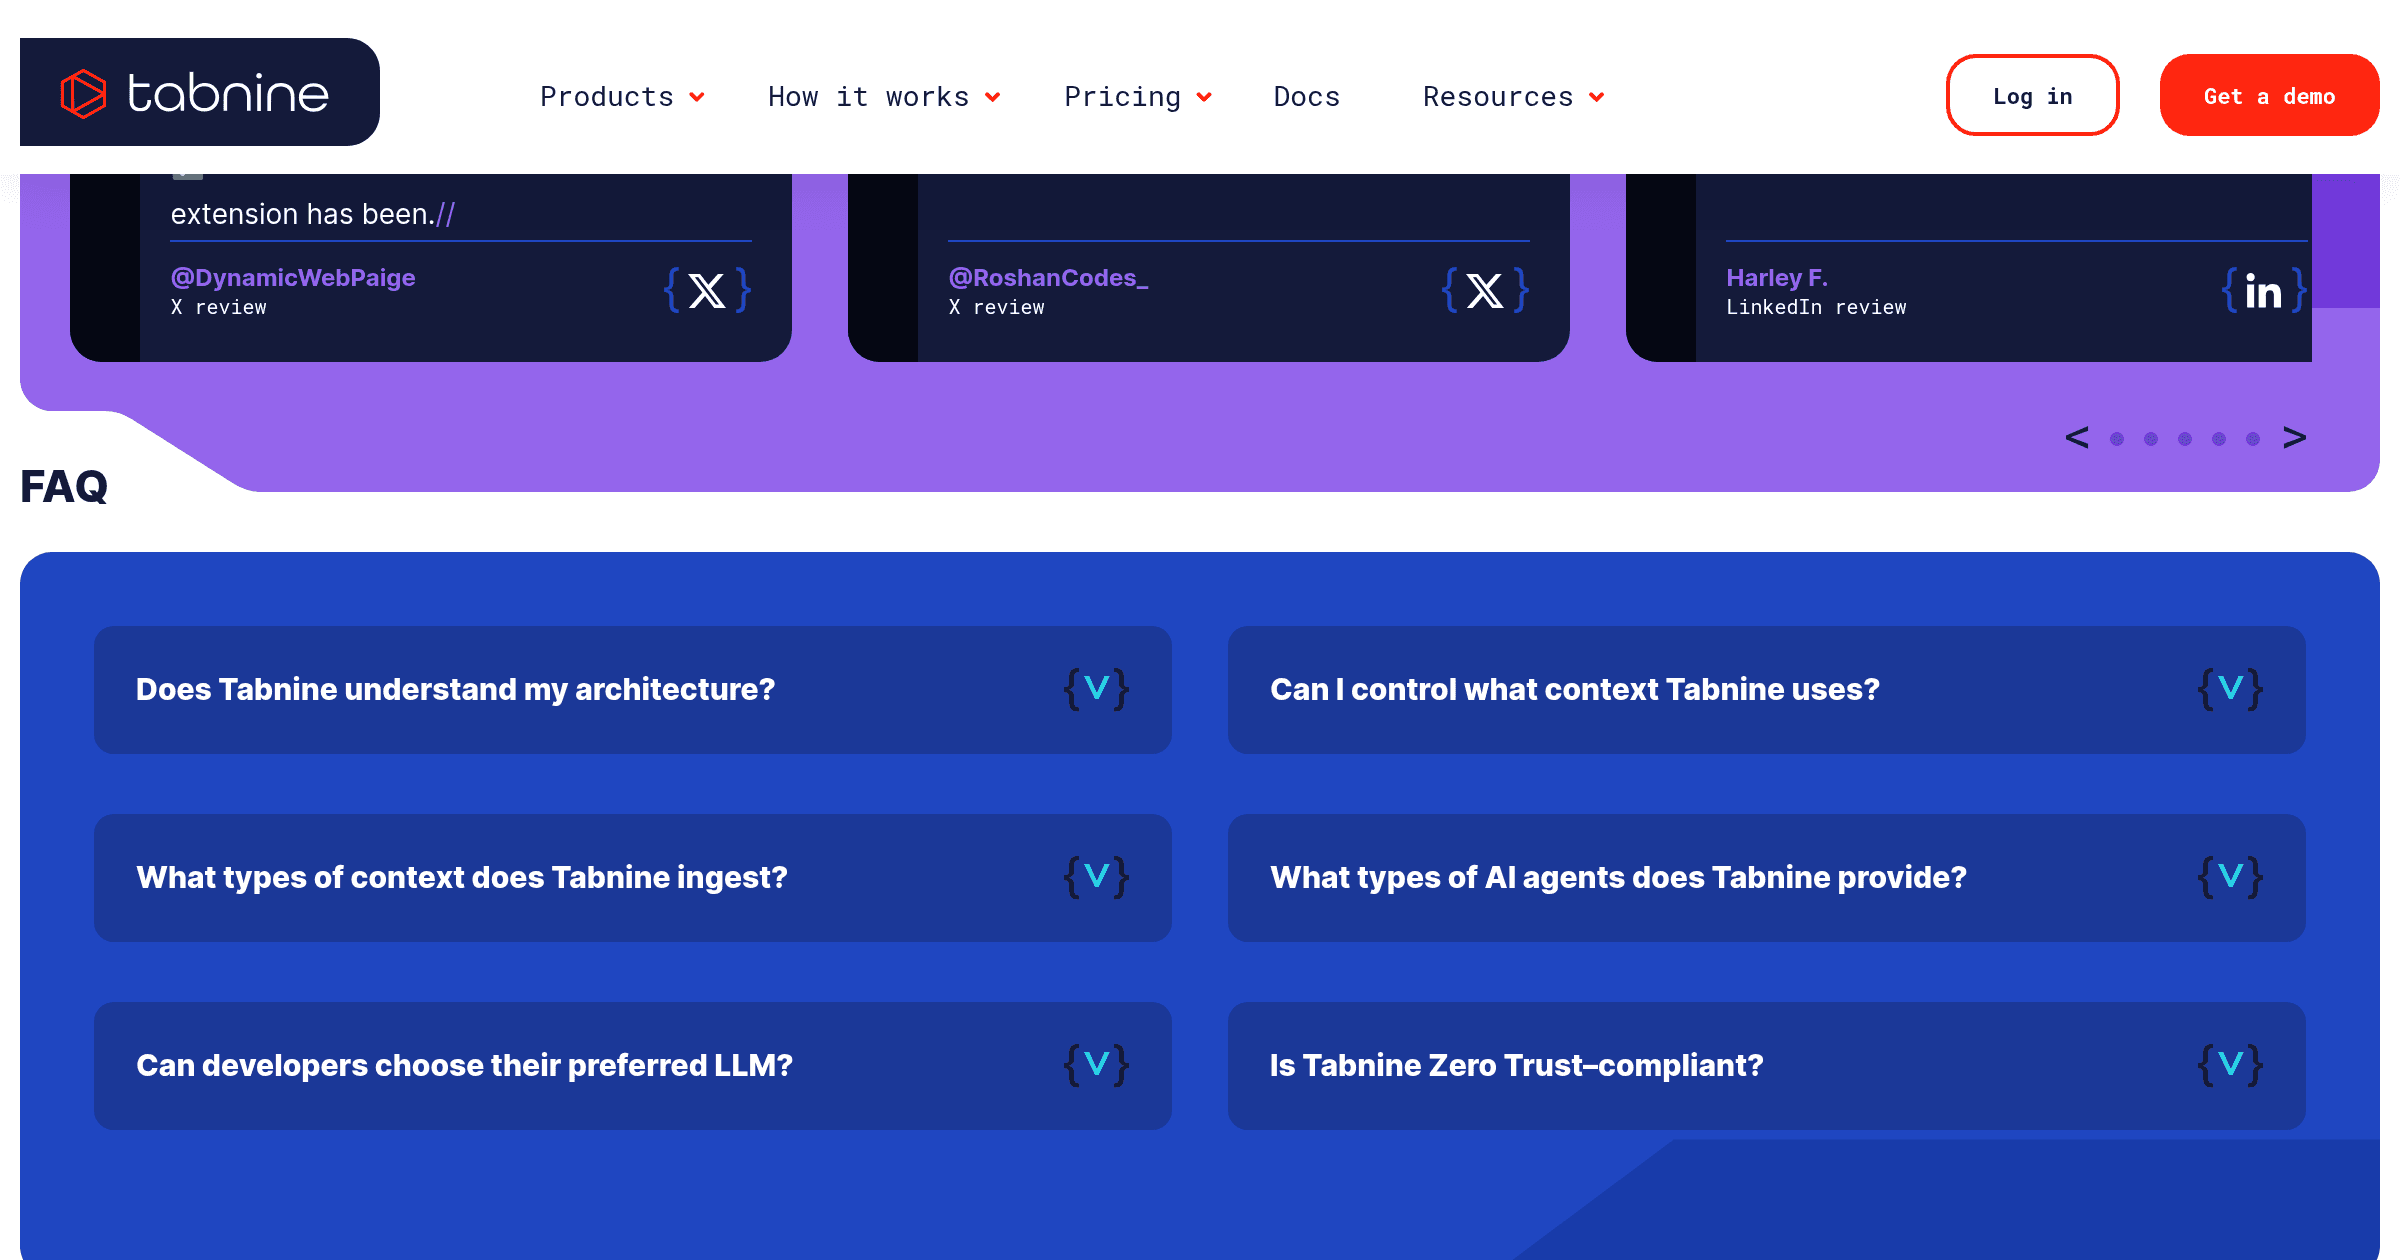Click 'Does Tabnine understand my architecture?' question

[x=456, y=689]
